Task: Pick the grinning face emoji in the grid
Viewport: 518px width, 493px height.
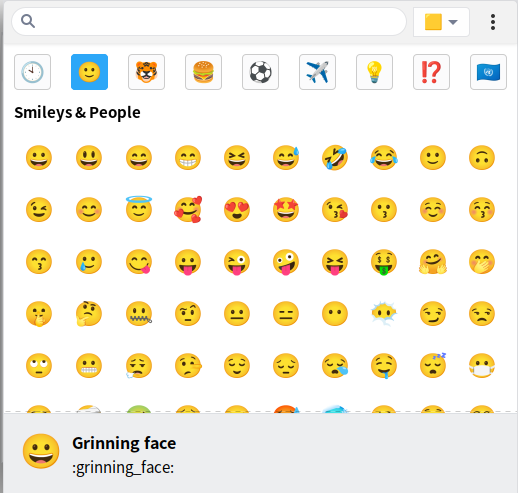Action: [39, 157]
